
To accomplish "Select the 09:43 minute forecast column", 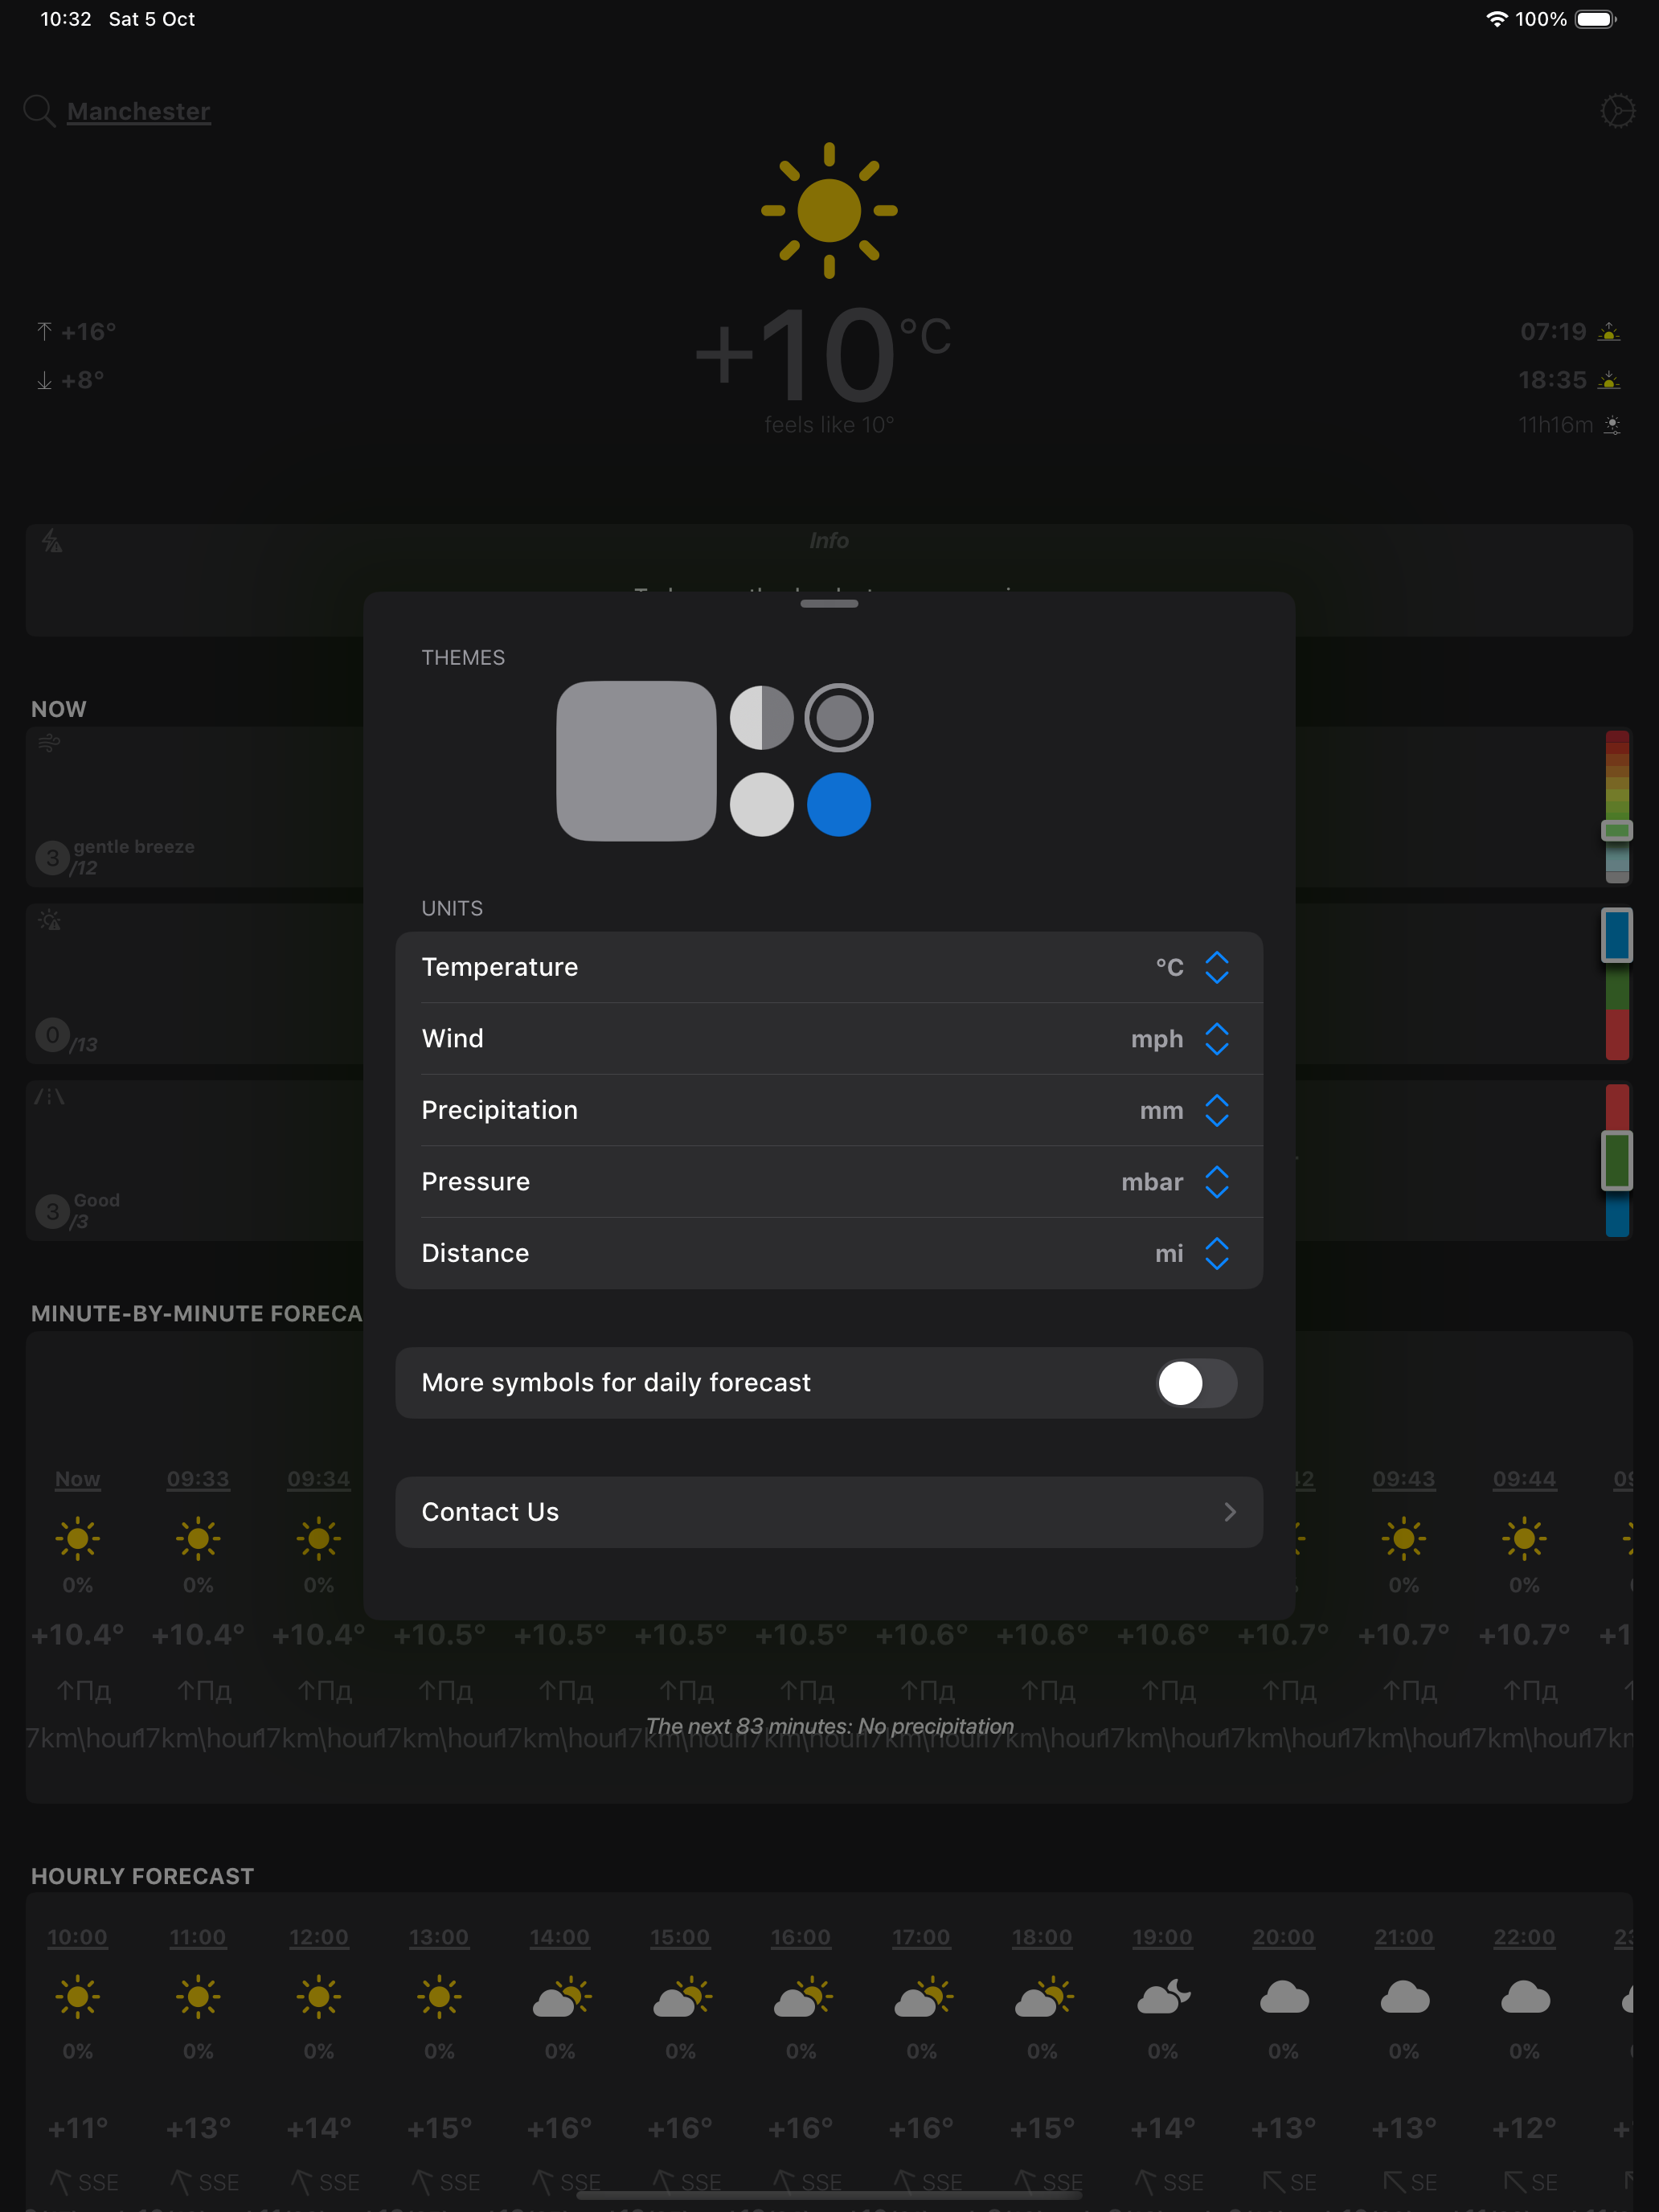I will 1403,1479.
